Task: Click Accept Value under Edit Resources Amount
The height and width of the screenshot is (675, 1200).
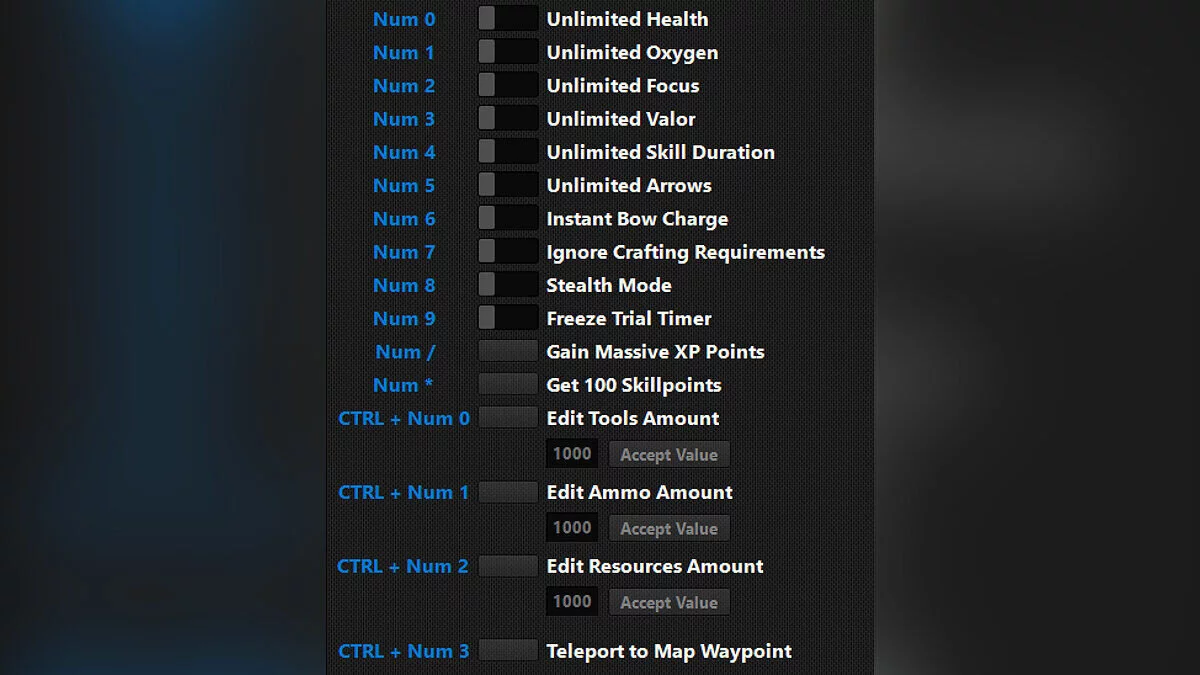Action: point(669,602)
